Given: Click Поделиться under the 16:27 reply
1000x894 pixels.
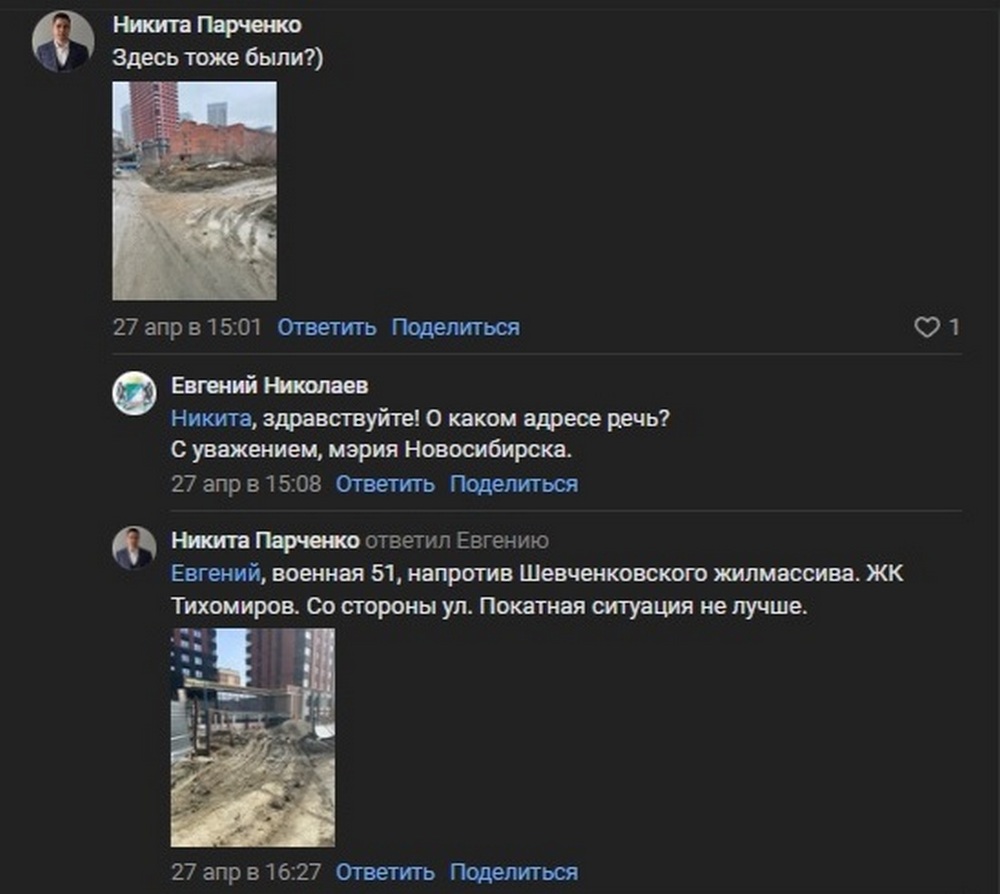Looking at the screenshot, I should pos(514,872).
